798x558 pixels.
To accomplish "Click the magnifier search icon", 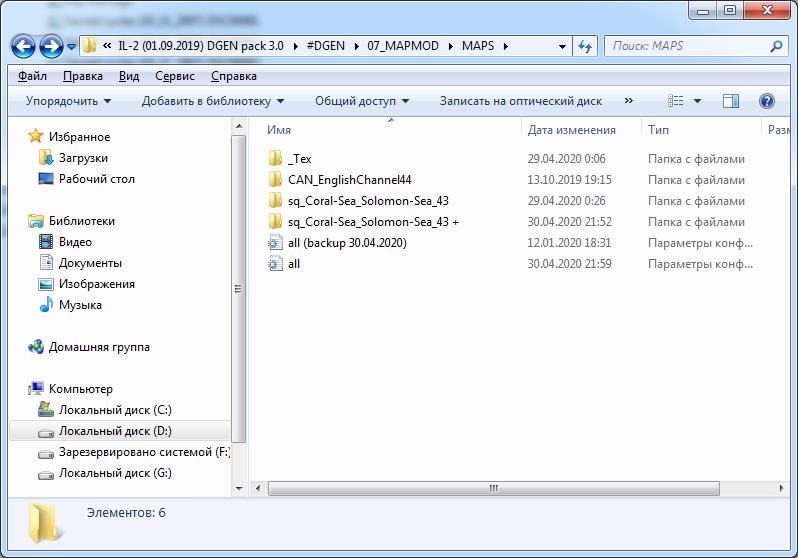I will [777, 46].
